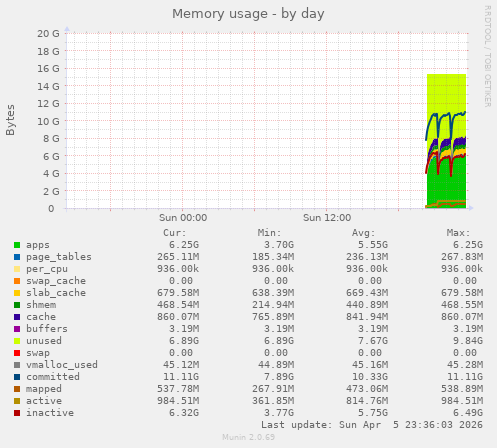This screenshot has width=497, height=448.
Task: Click the Max: column header
Action: pyautogui.click(x=458, y=233)
